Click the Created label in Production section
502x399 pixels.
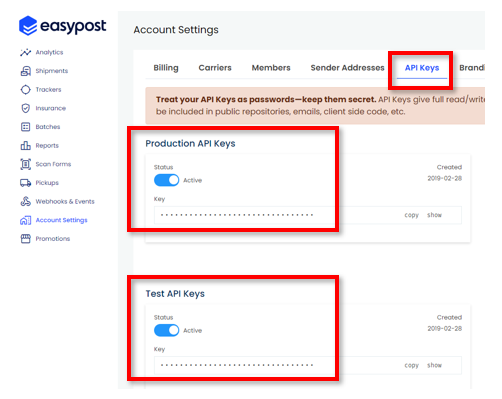pyautogui.click(x=449, y=167)
